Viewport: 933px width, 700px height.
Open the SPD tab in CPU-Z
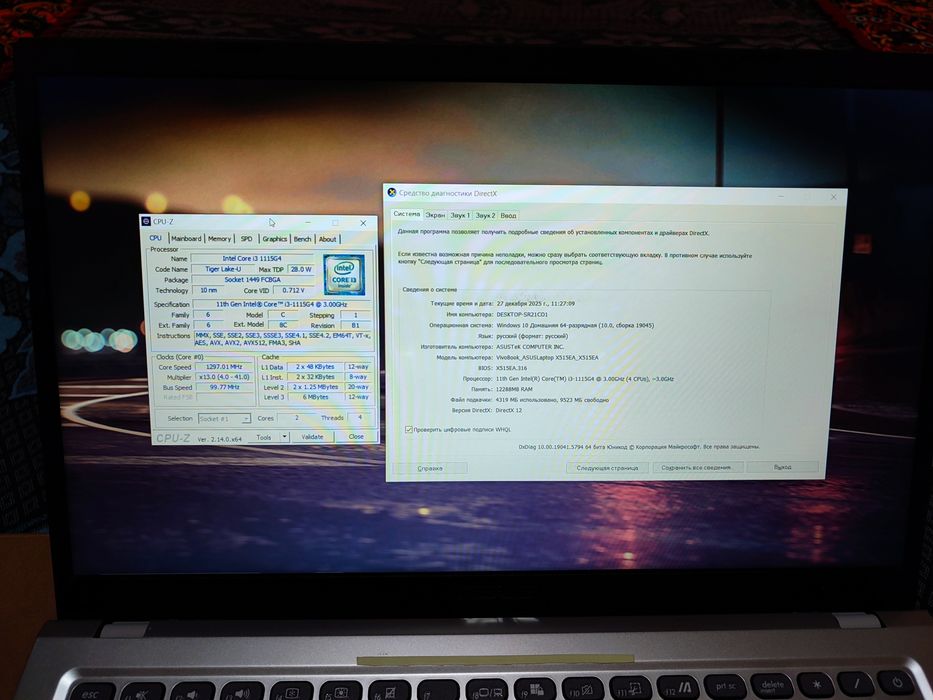point(246,238)
